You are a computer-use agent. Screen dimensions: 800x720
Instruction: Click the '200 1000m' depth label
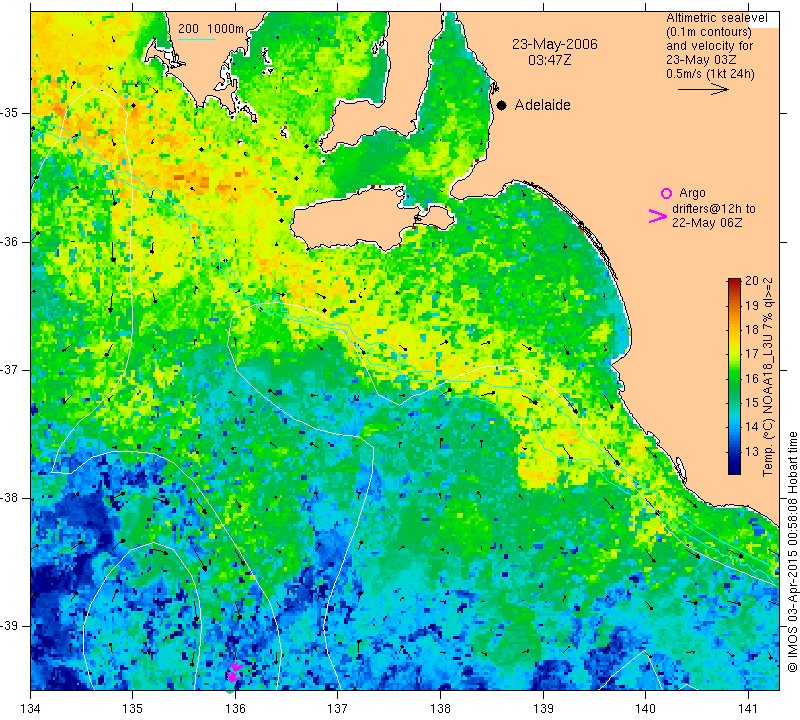211,29
